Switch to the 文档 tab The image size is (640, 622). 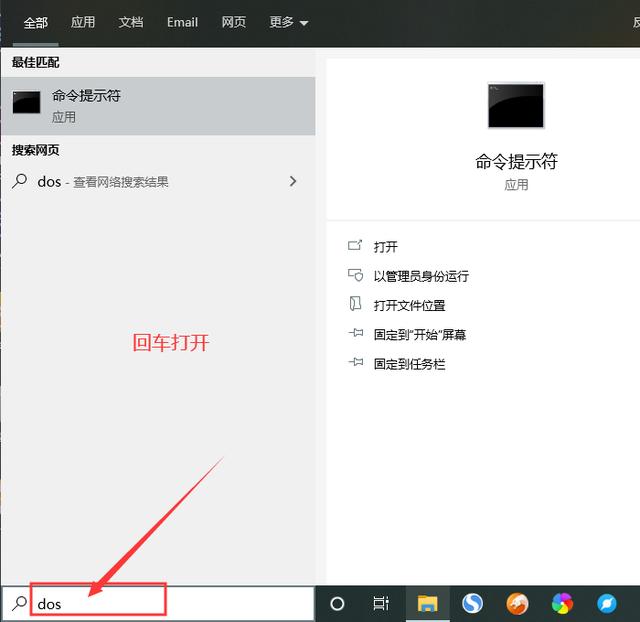pyautogui.click(x=131, y=22)
